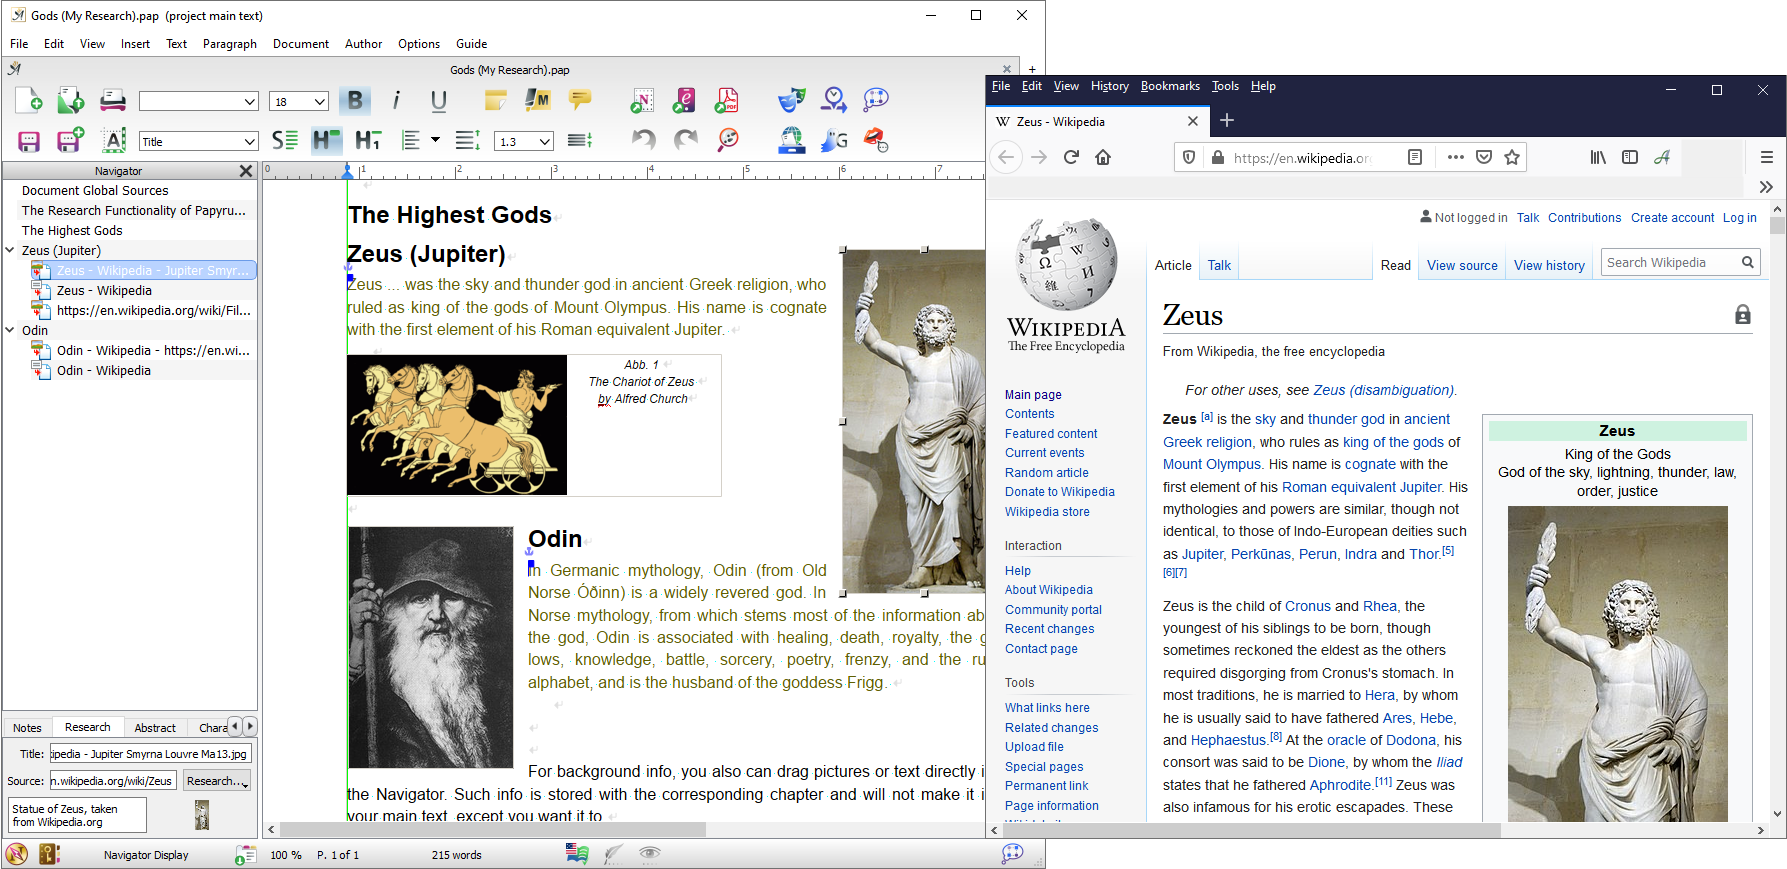Open the page layout text icon
Image resolution: width=1787 pixels, height=869 pixels.
coord(114,141)
